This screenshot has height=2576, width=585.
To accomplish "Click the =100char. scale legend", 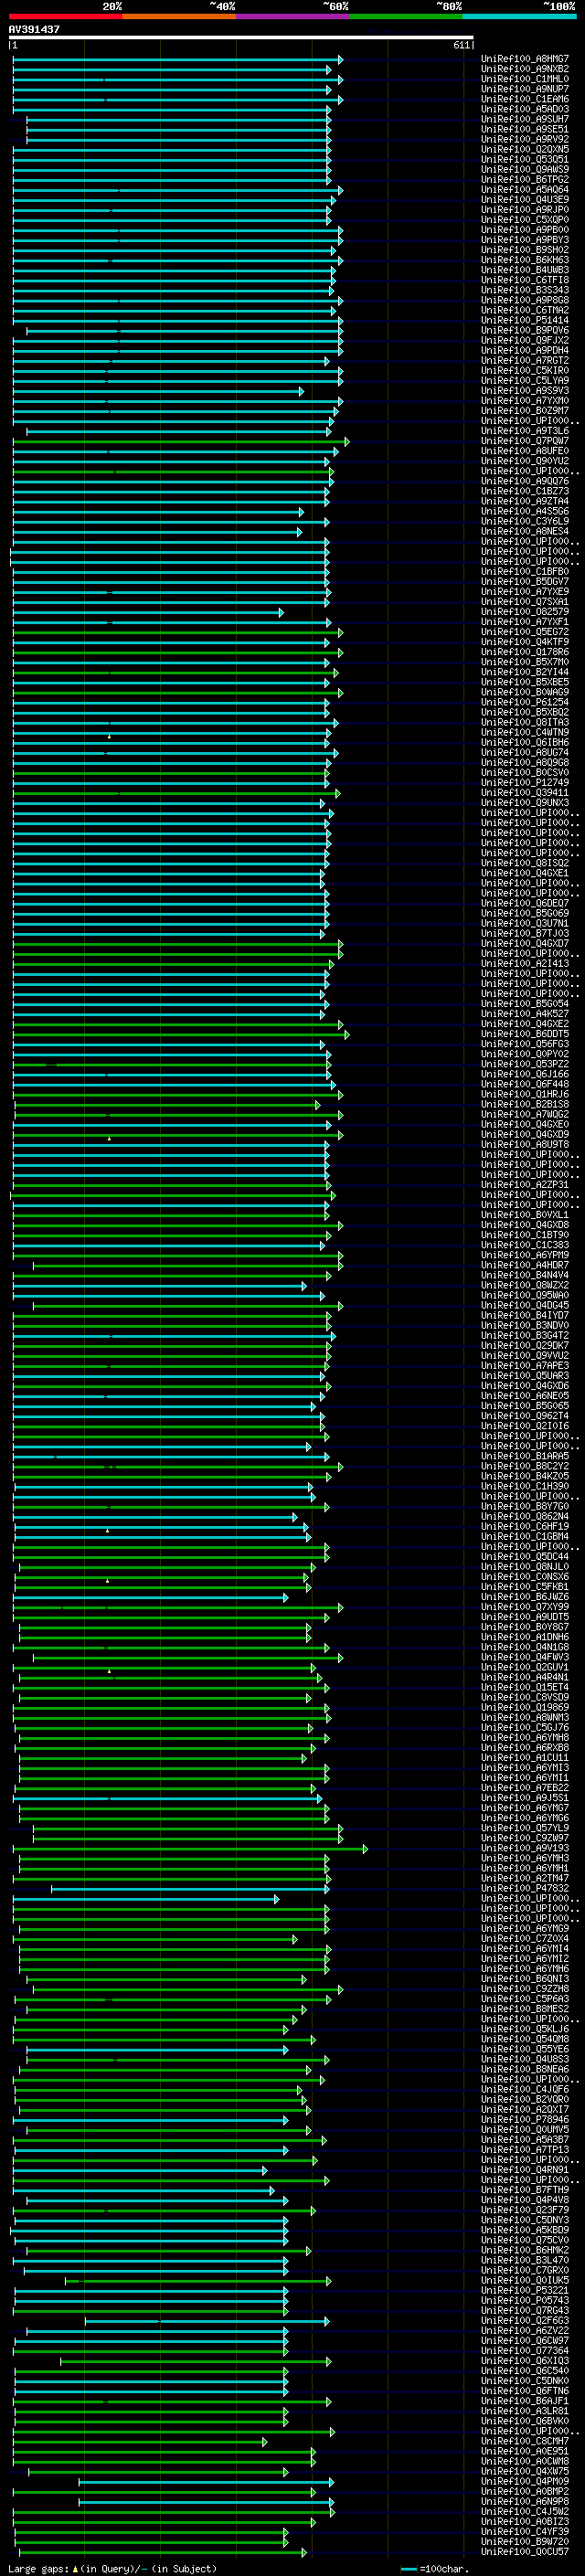I will click(435, 2568).
